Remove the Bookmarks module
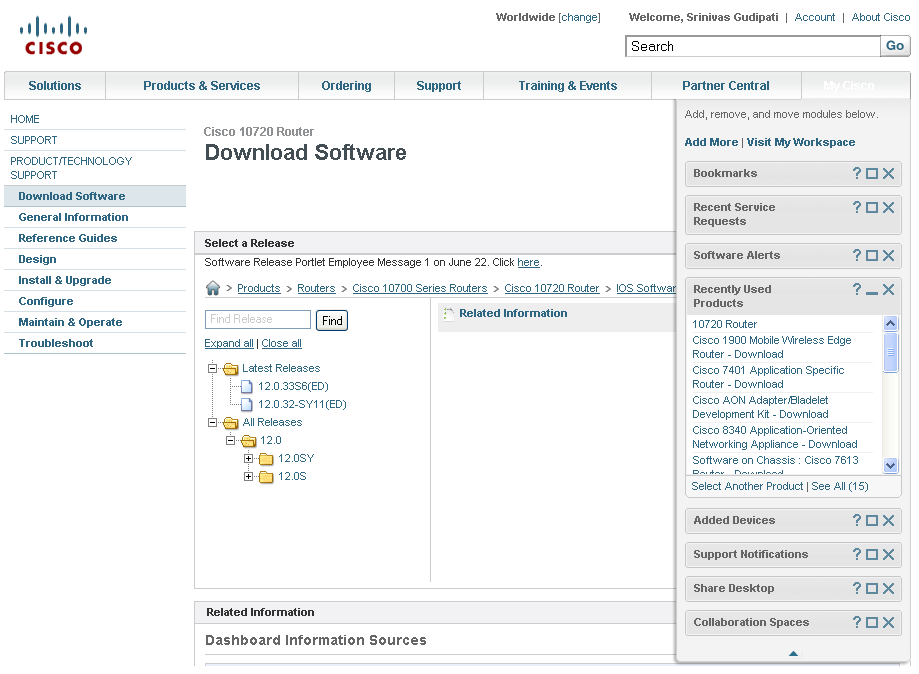 (889, 173)
